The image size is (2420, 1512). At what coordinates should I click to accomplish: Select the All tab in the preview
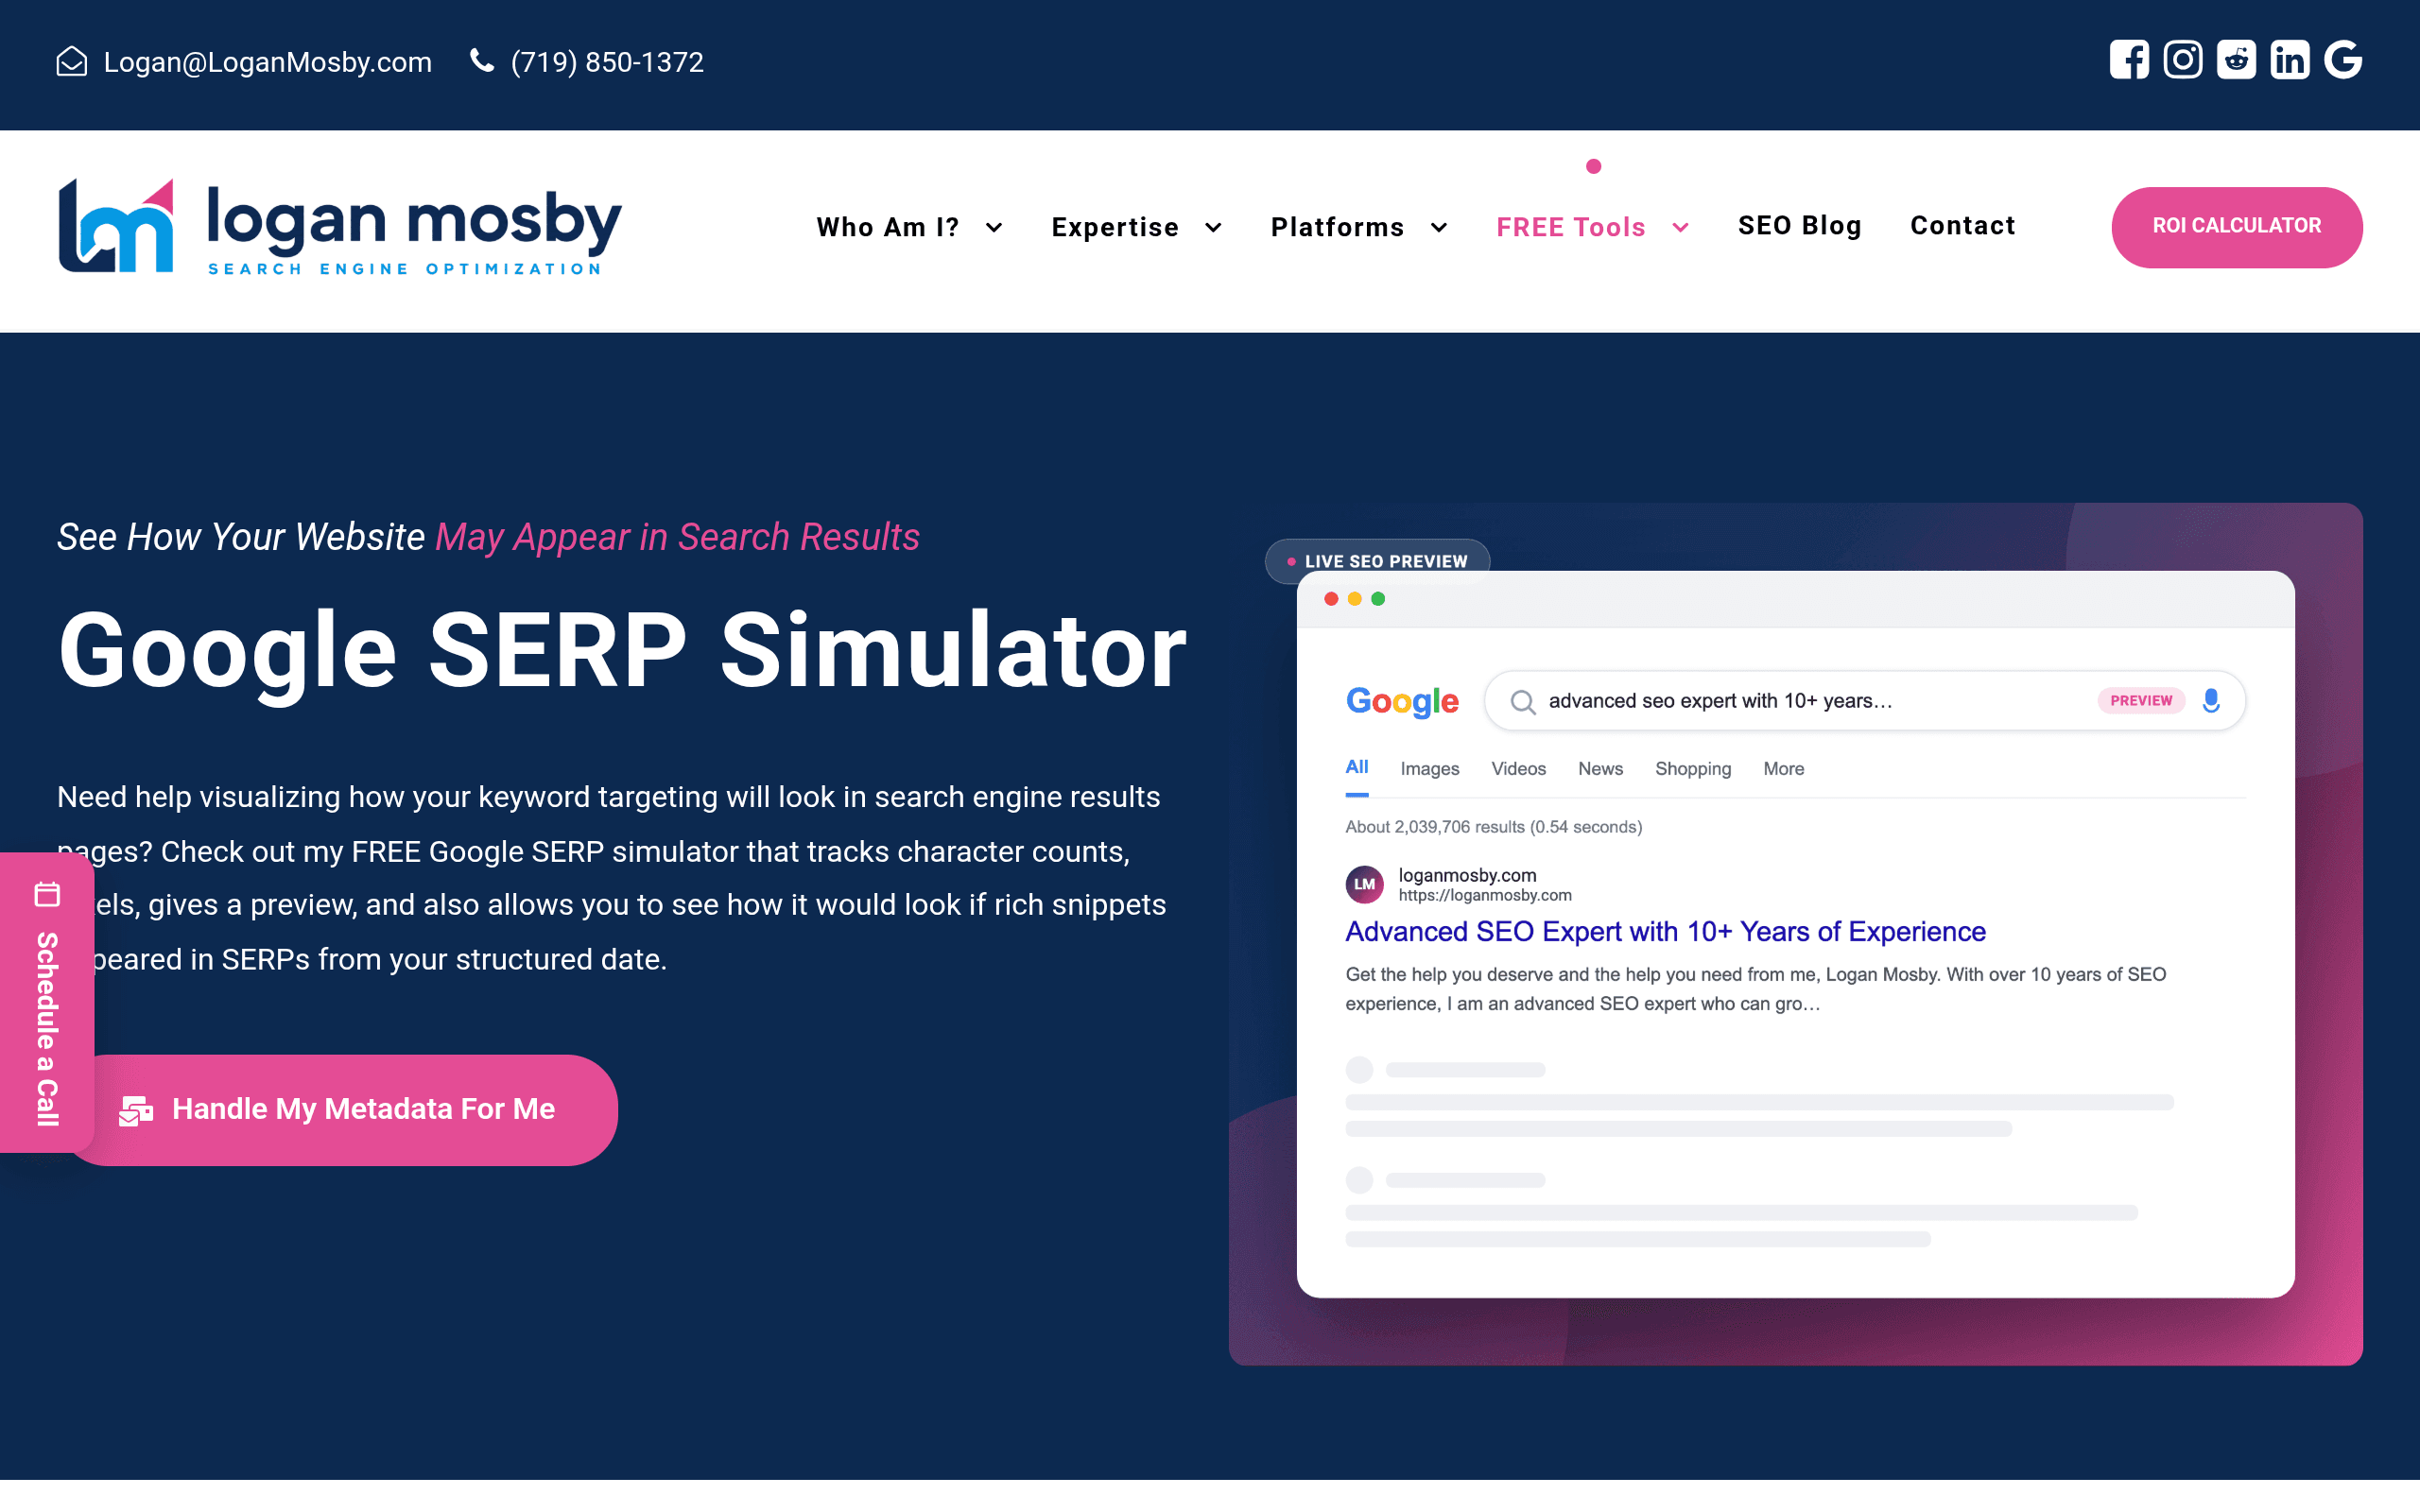pos(1357,767)
